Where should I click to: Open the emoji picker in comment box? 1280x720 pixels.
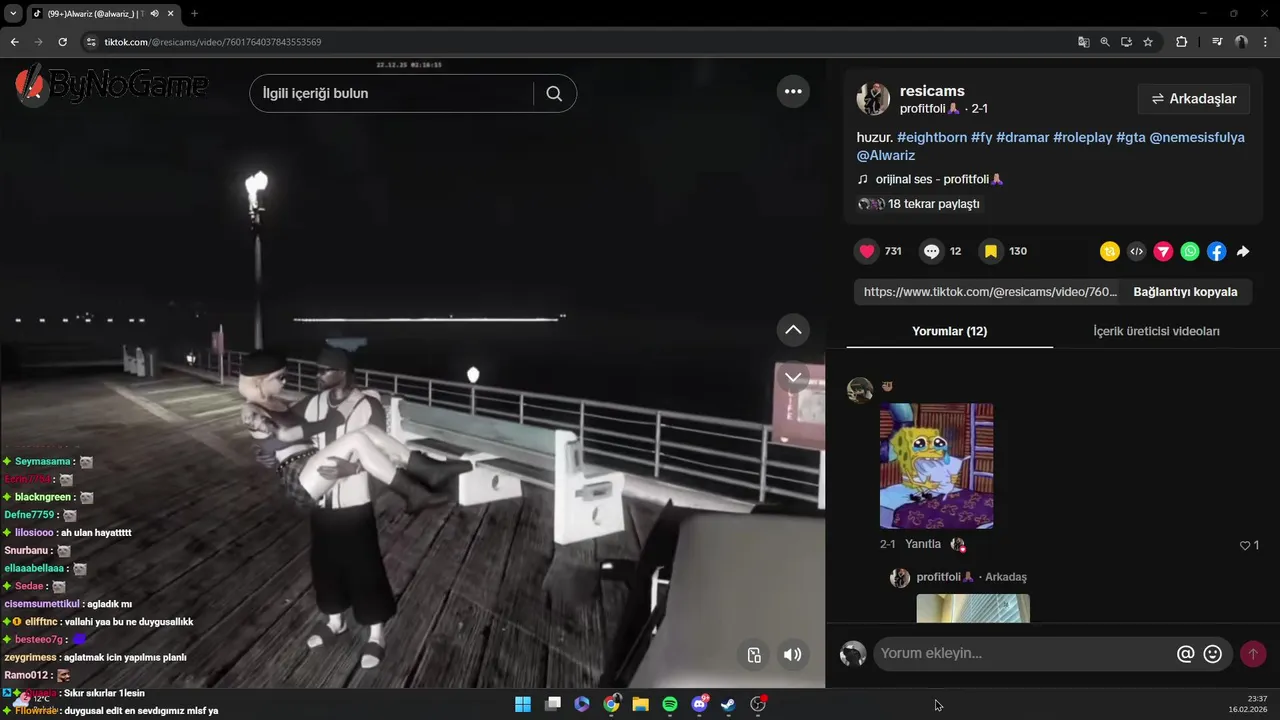pyautogui.click(x=1213, y=654)
